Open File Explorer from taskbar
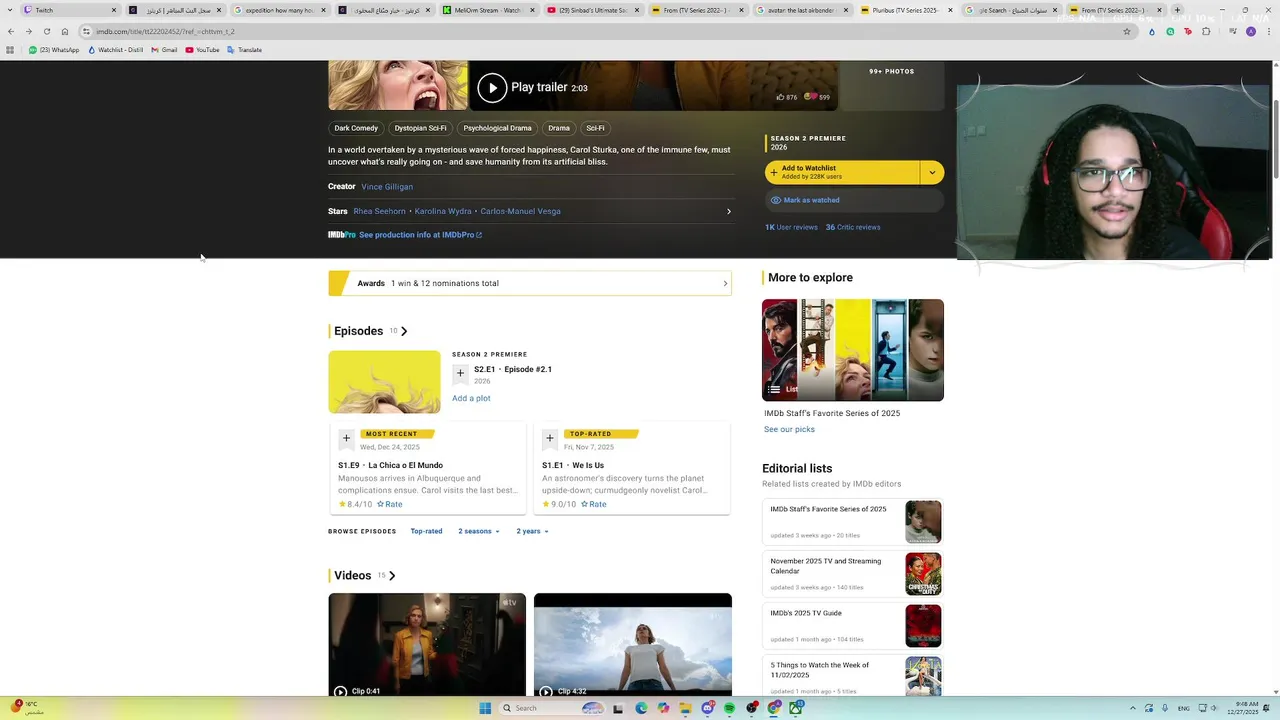Viewport: 1280px width, 720px height. [685, 708]
